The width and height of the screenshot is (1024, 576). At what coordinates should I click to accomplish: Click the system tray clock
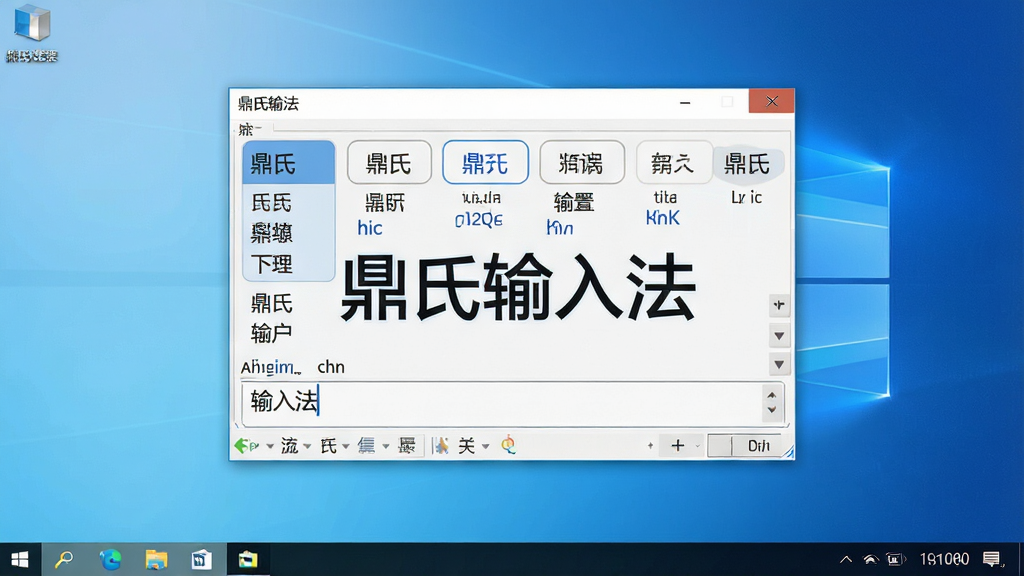click(x=944, y=559)
